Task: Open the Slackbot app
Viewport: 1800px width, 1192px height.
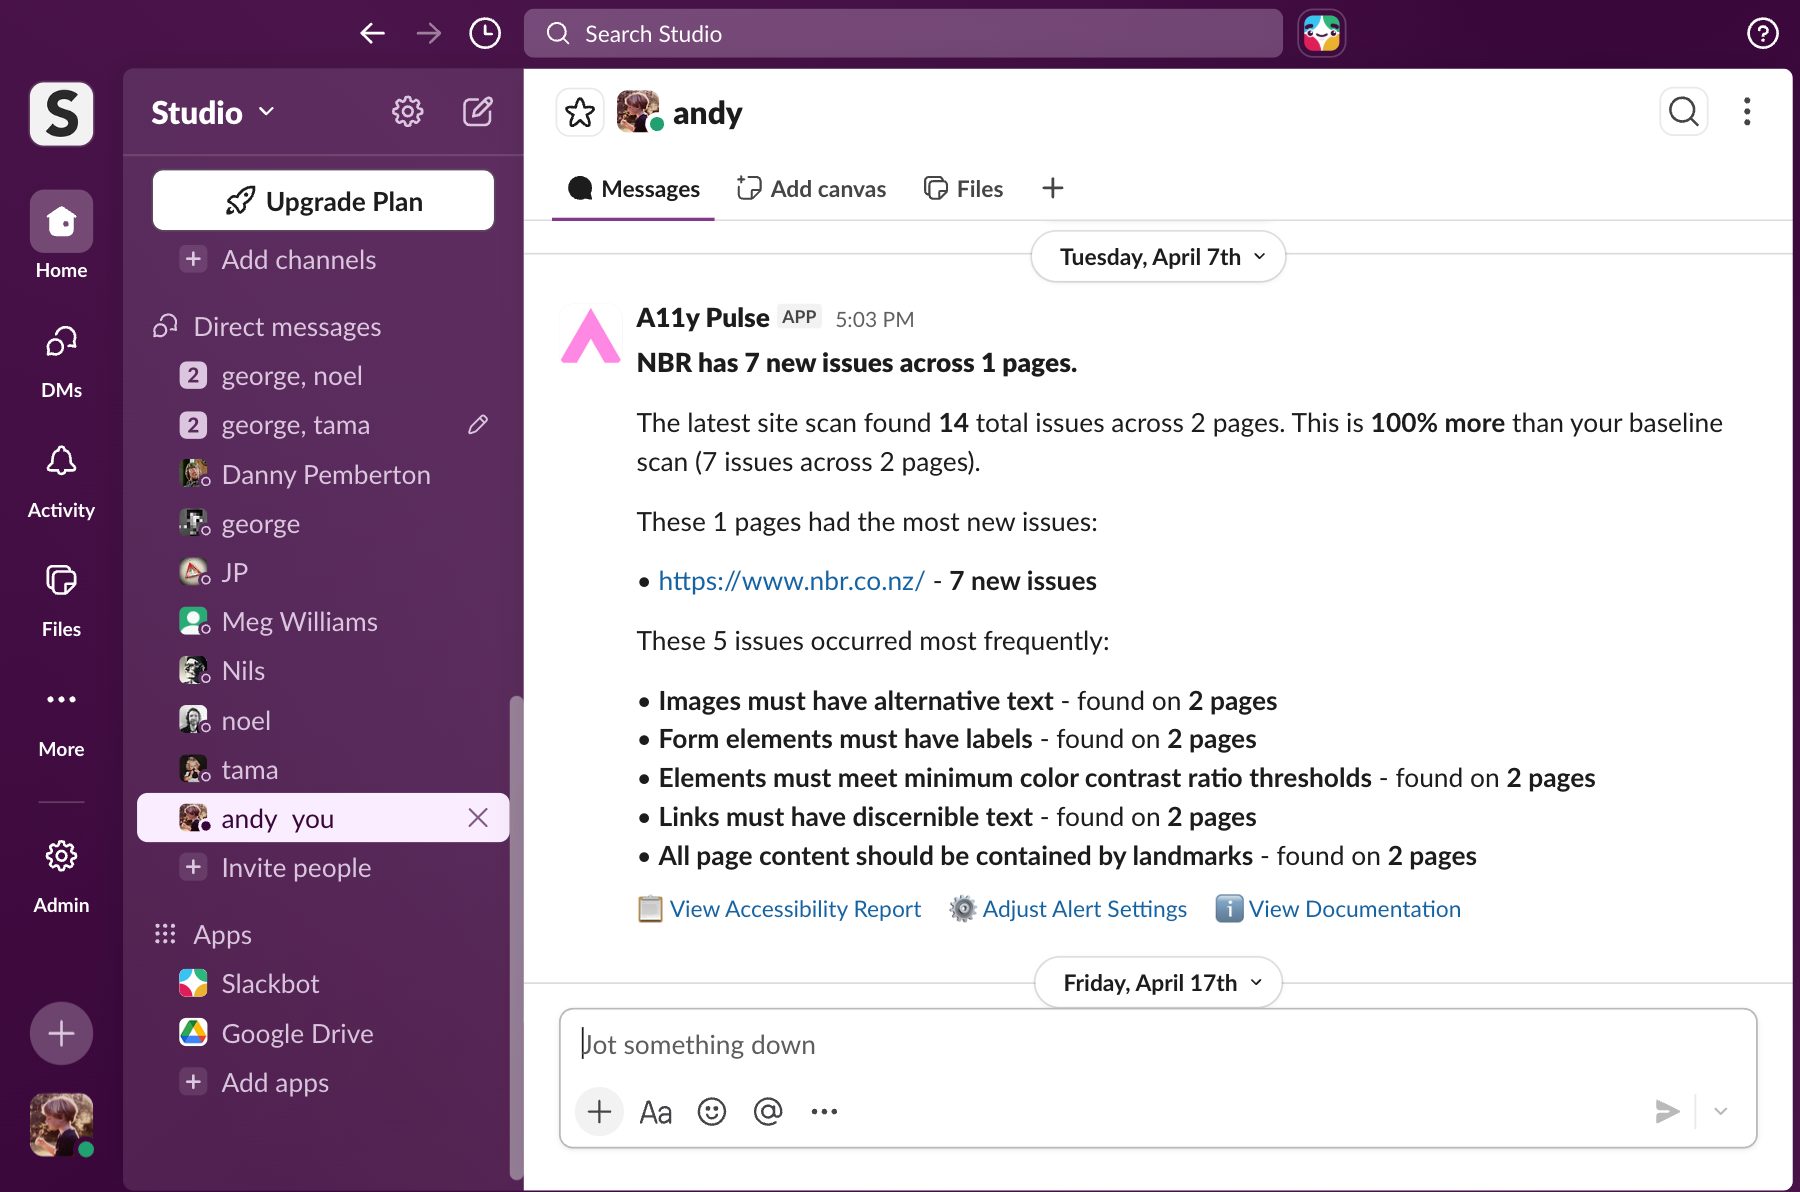Action: 323,983
